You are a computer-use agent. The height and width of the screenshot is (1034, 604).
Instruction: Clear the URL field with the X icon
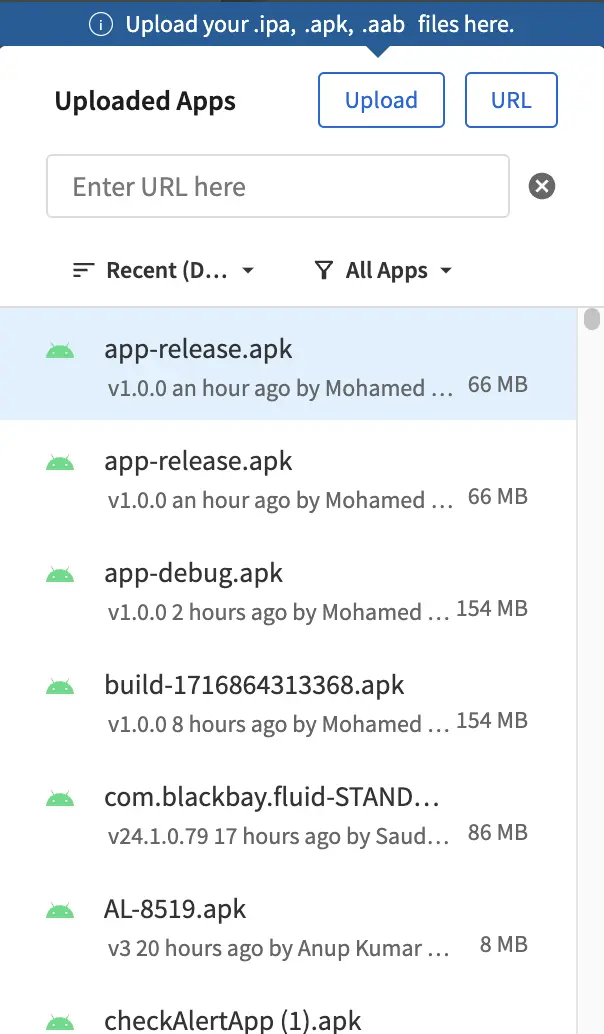tap(542, 186)
